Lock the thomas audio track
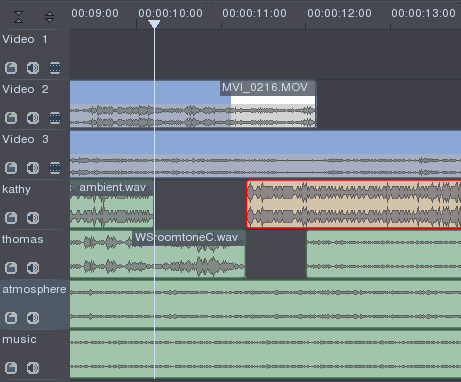Image resolution: width=461 pixels, height=382 pixels. pos(11,268)
